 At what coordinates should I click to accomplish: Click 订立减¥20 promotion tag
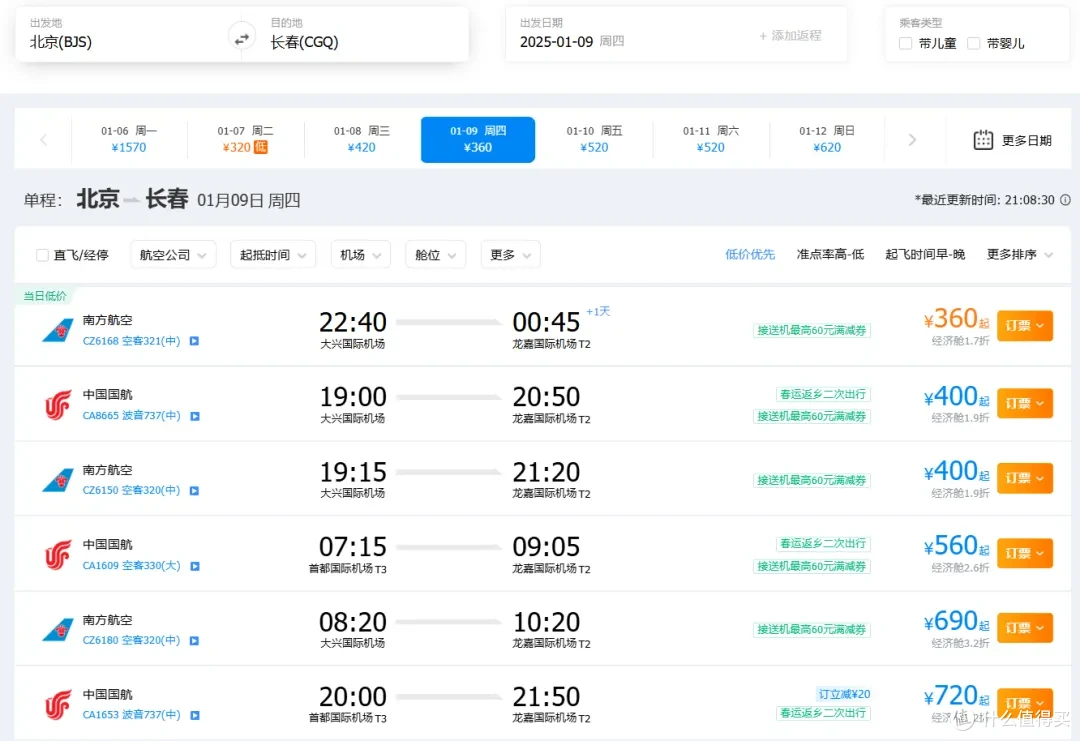click(844, 694)
